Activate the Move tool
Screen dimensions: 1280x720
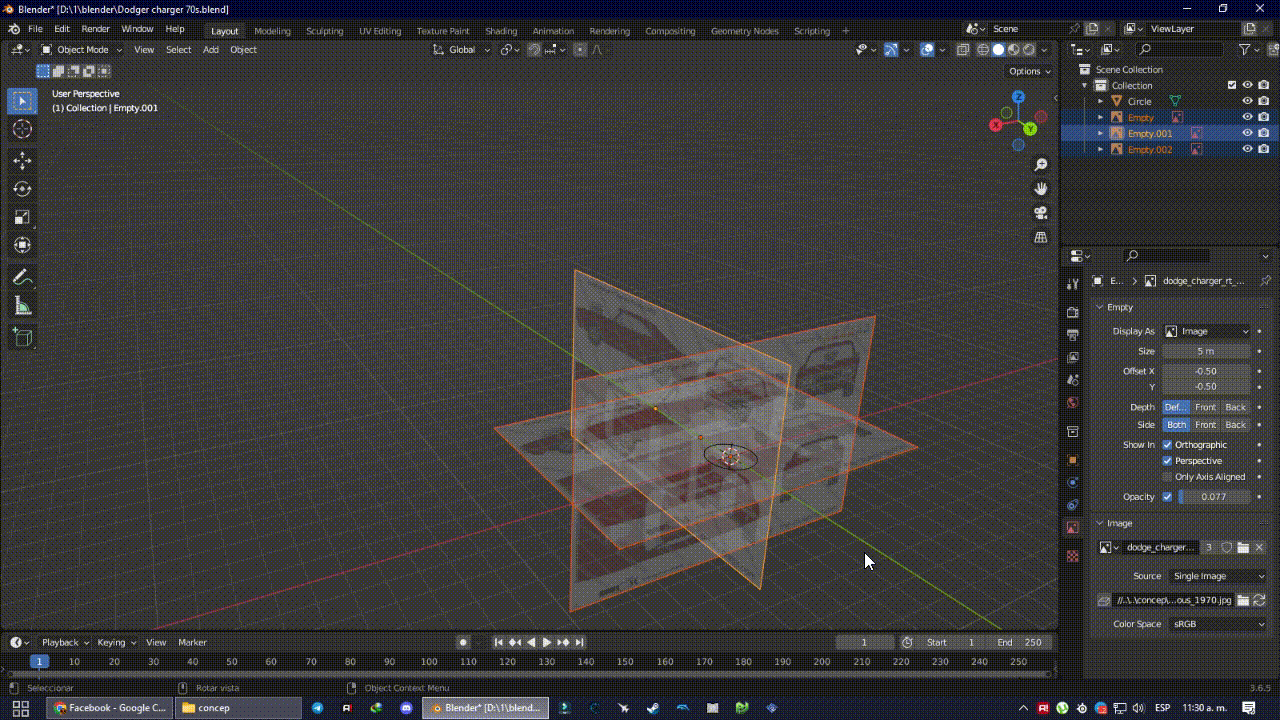pyautogui.click(x=22, y=161)
